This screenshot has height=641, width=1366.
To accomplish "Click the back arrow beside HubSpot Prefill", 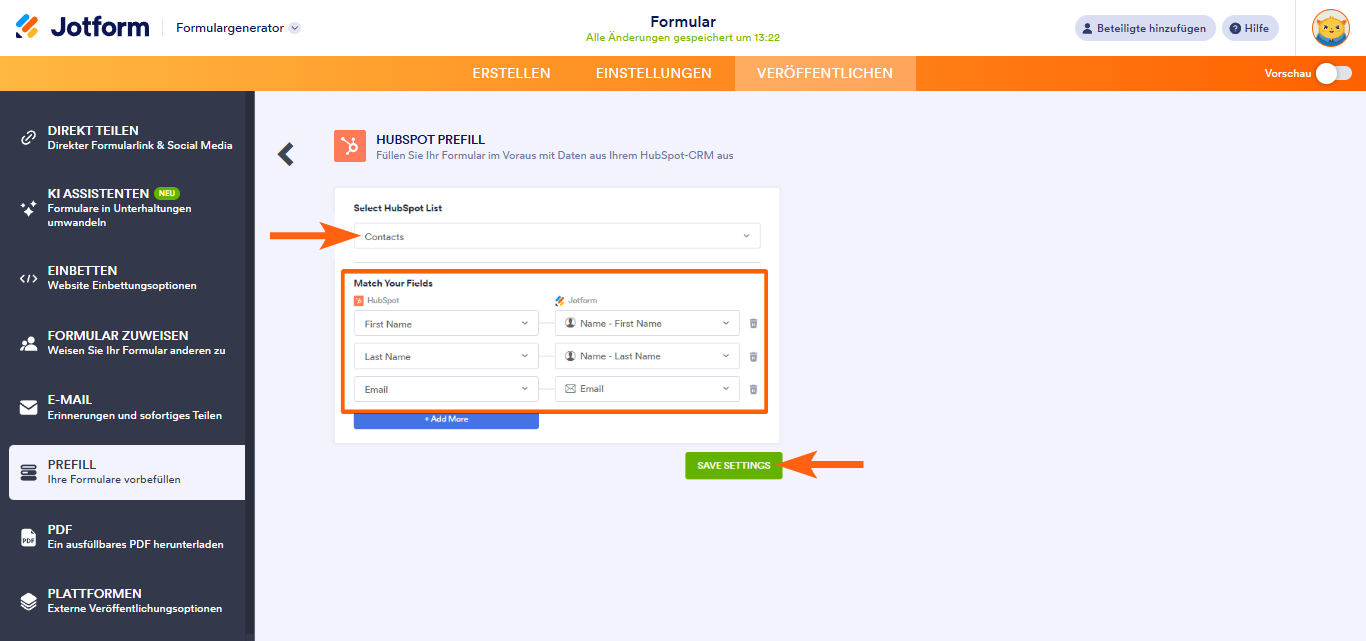I will pos(285,153).
